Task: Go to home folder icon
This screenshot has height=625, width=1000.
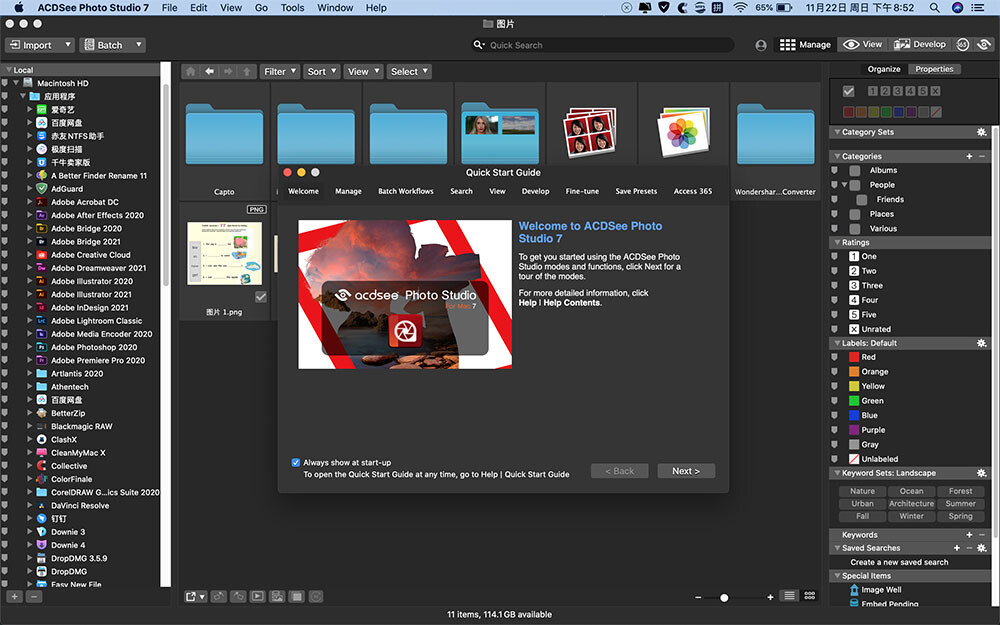Action: coord(190,71)
